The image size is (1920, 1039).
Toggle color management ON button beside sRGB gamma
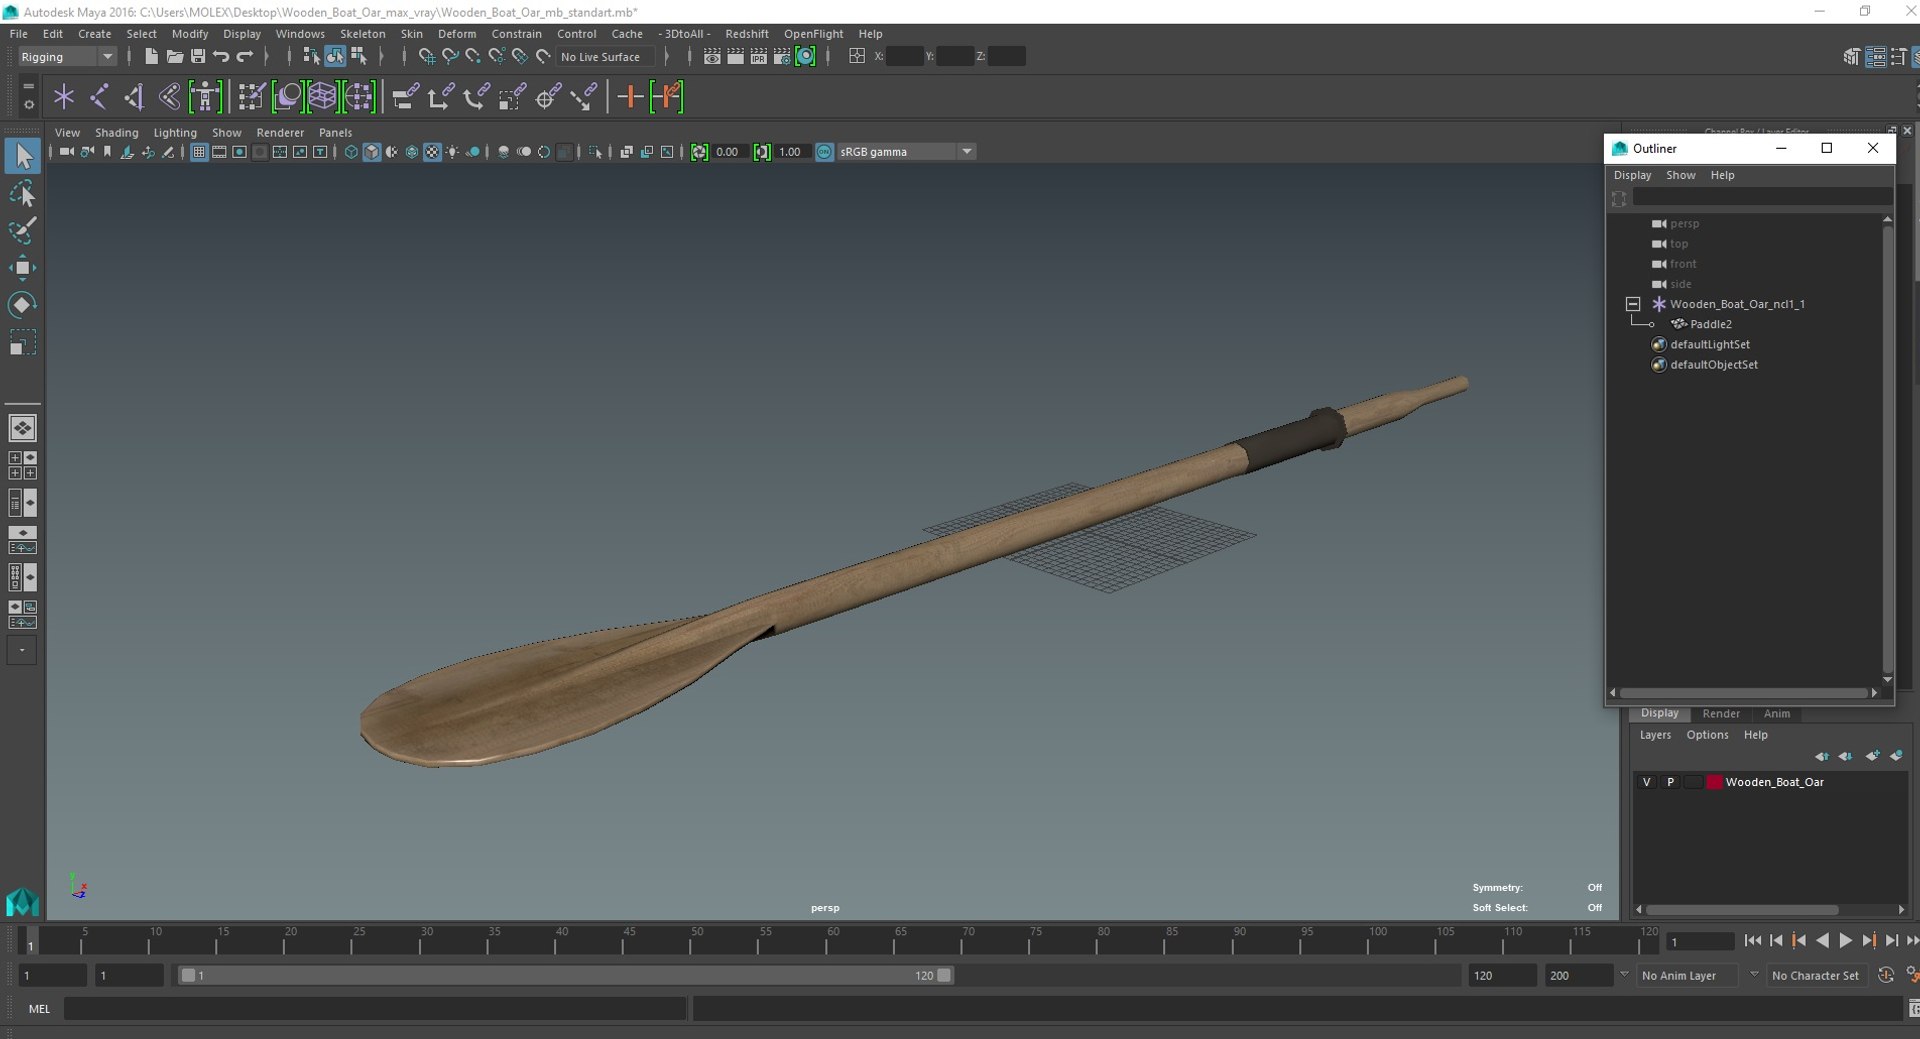[824, 152]
